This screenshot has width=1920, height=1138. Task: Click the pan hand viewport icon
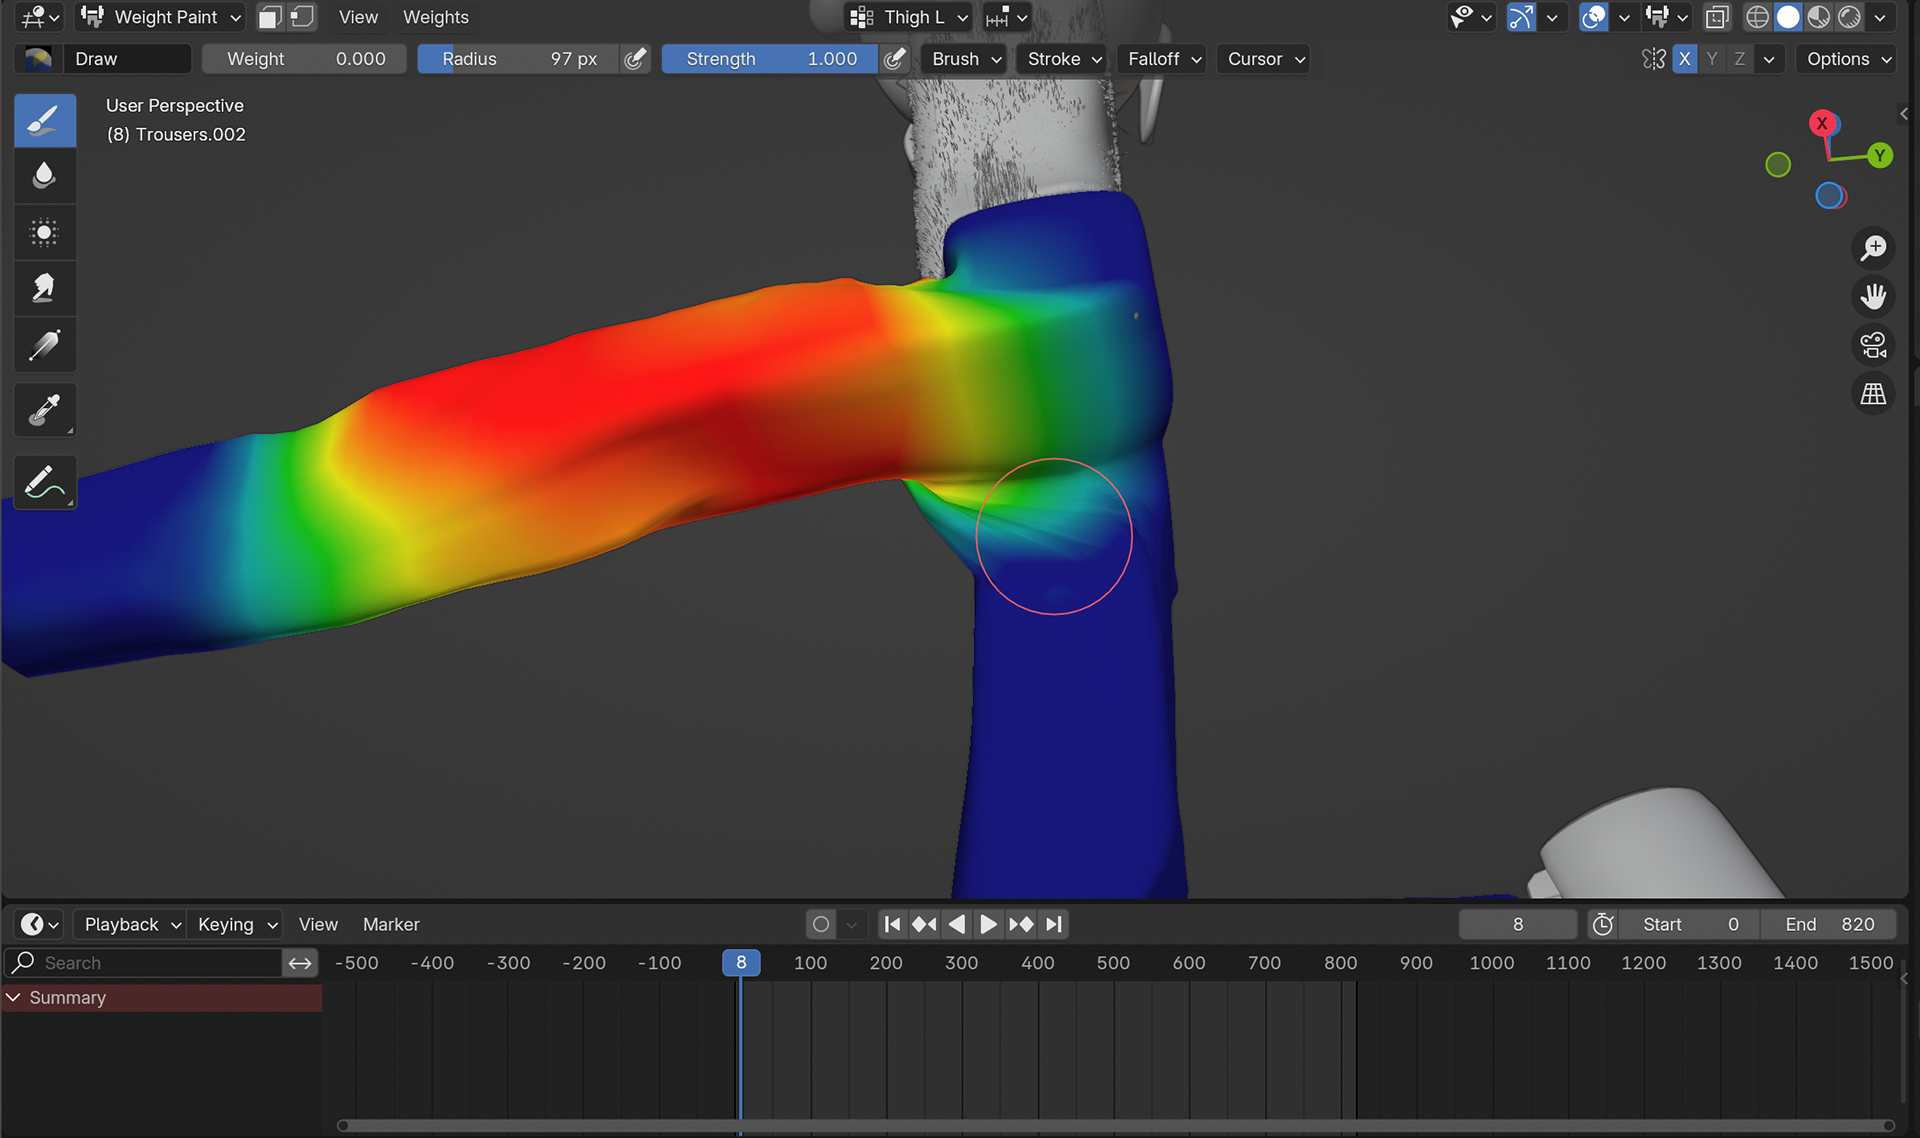point(1873,297)
